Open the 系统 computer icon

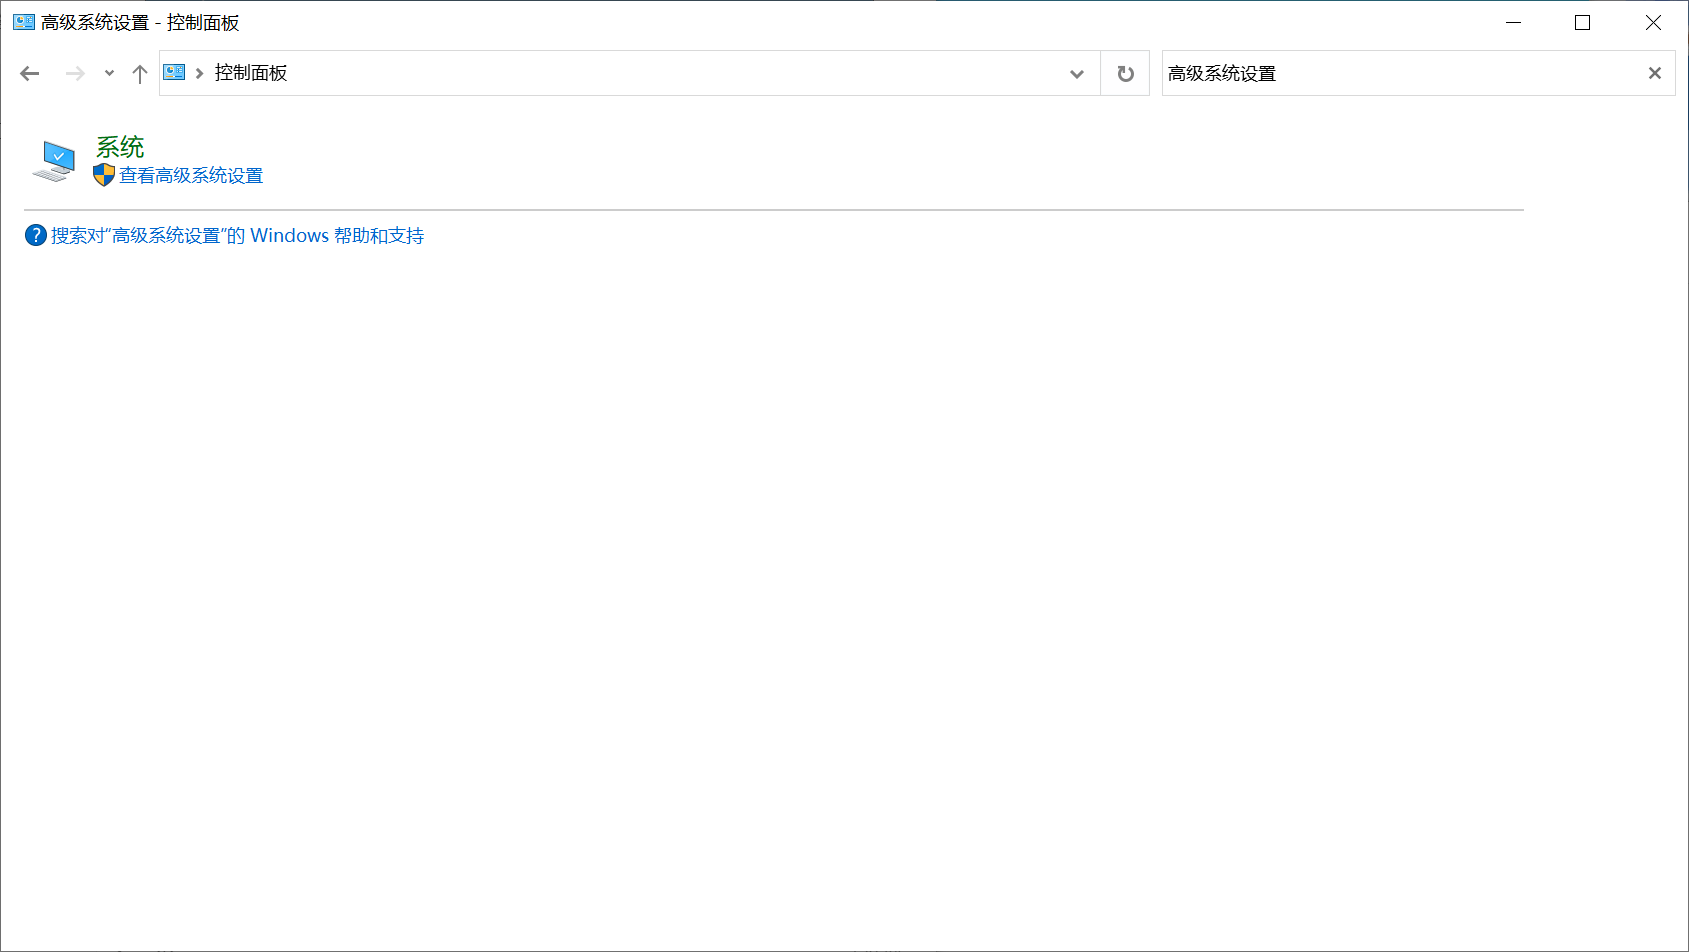[54, 161]
